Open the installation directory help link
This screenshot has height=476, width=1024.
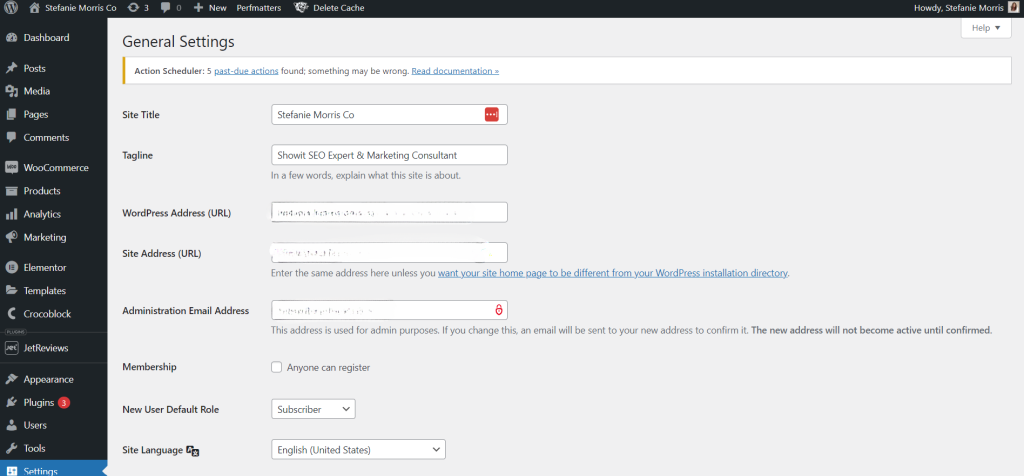pyautogui.click(x=613, y=273)
